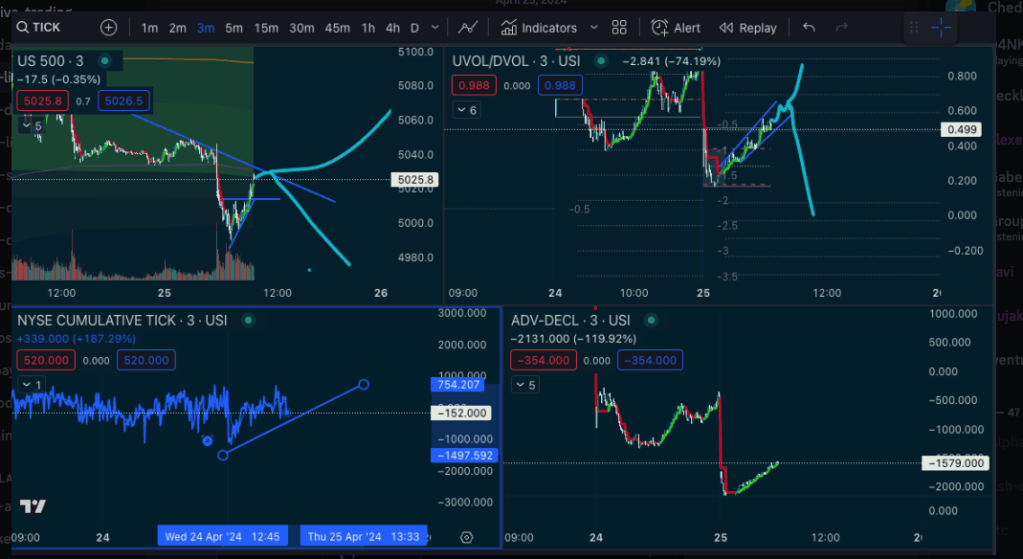Click the add symbol plus icon
This screenshot has width=1023, height=559.
coord(109,28)
